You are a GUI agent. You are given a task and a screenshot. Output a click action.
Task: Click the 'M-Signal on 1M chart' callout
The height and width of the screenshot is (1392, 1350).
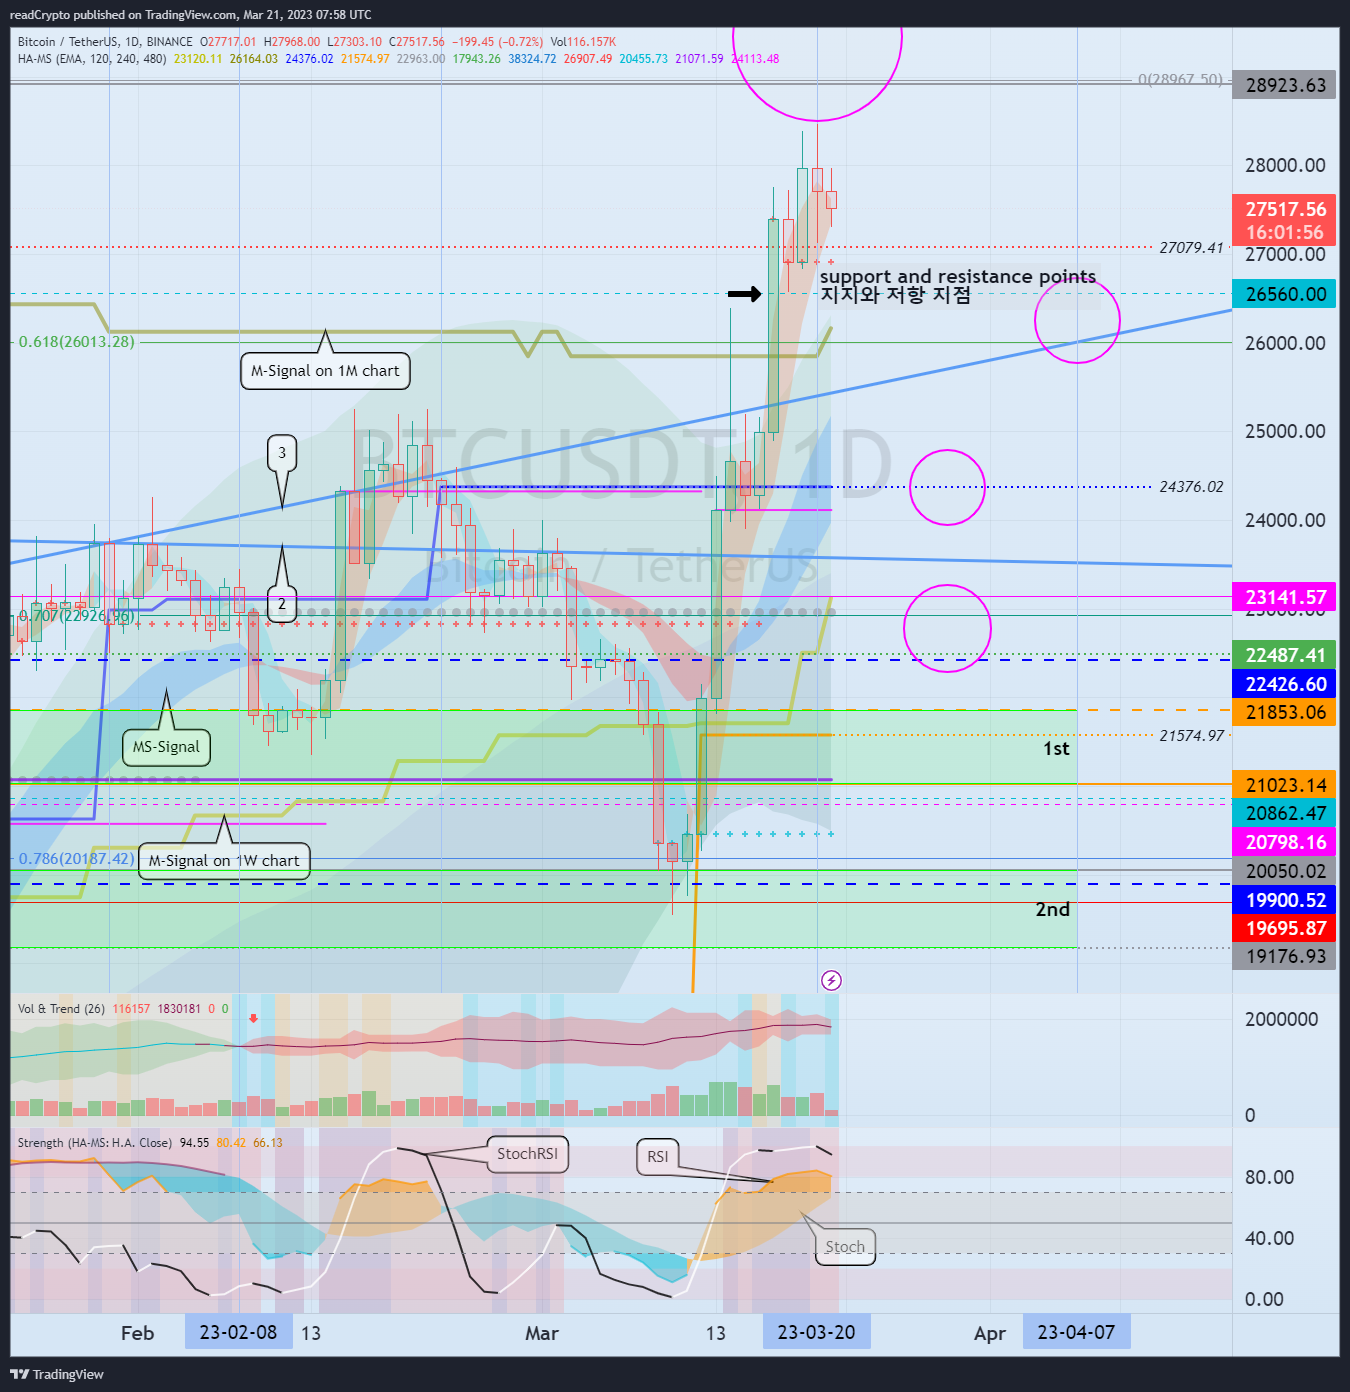(325, 371)
